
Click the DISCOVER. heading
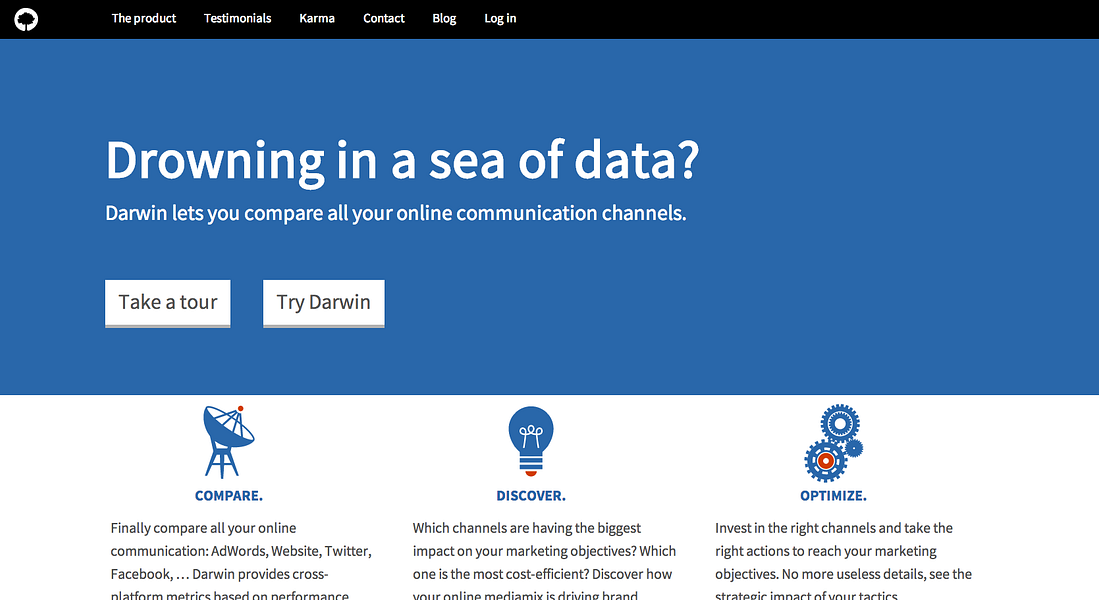click(531, 496)
